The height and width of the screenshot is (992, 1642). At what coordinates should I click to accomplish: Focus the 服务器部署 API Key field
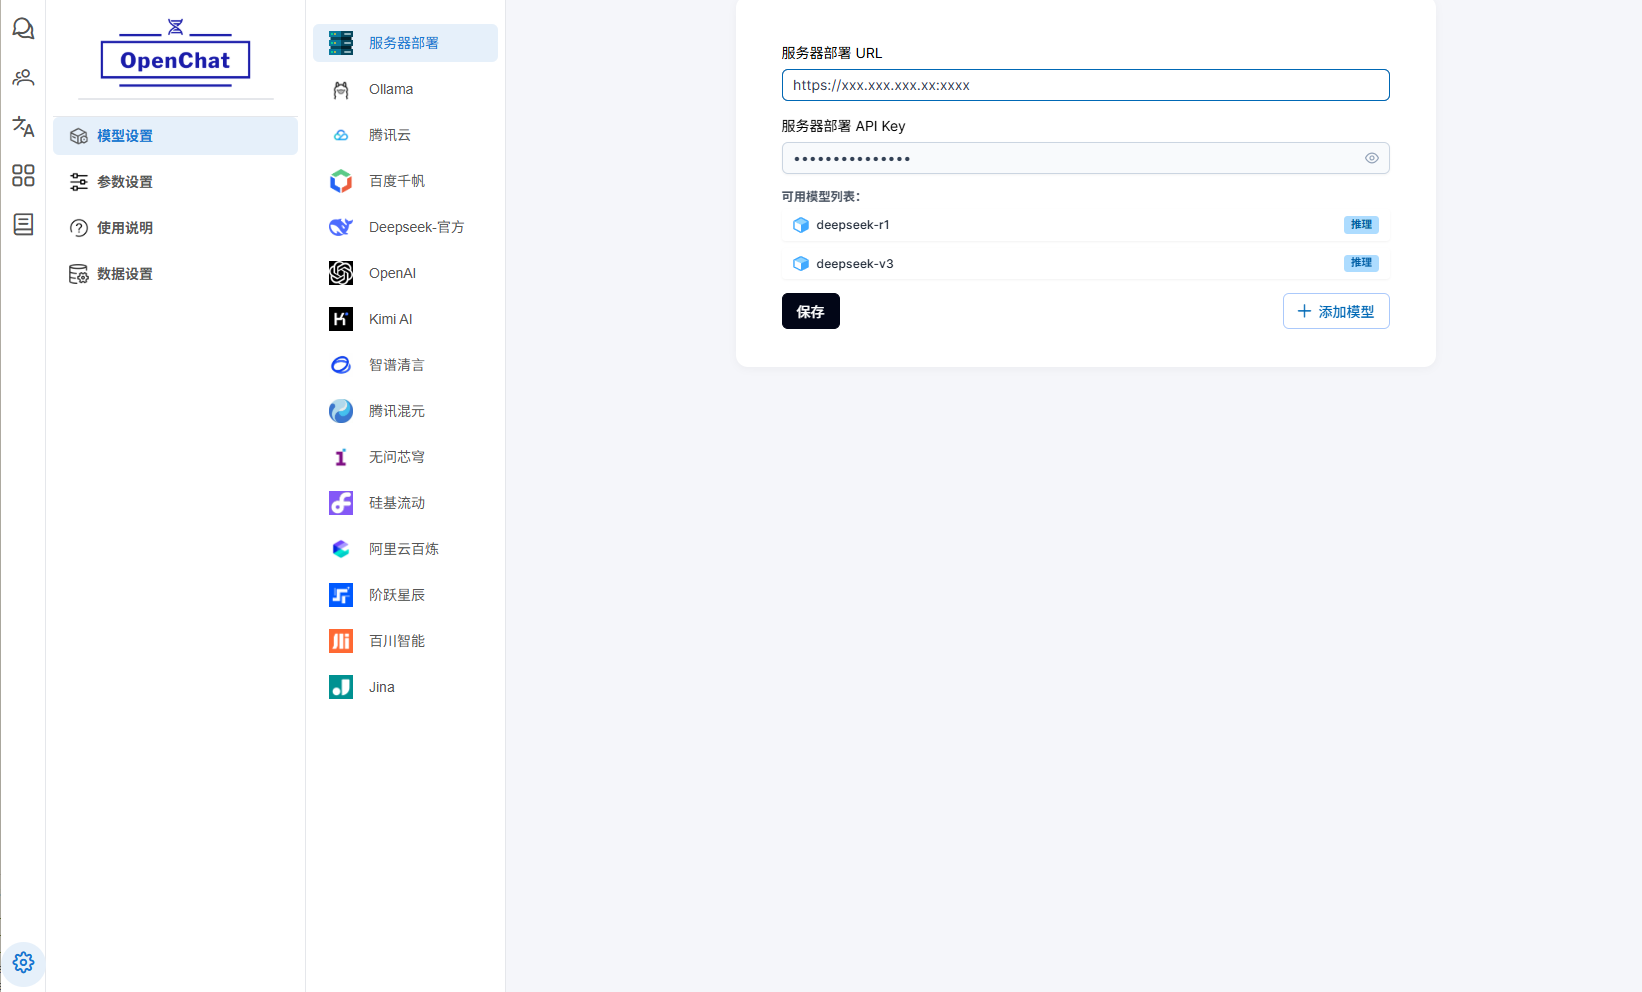point(1086,158)
